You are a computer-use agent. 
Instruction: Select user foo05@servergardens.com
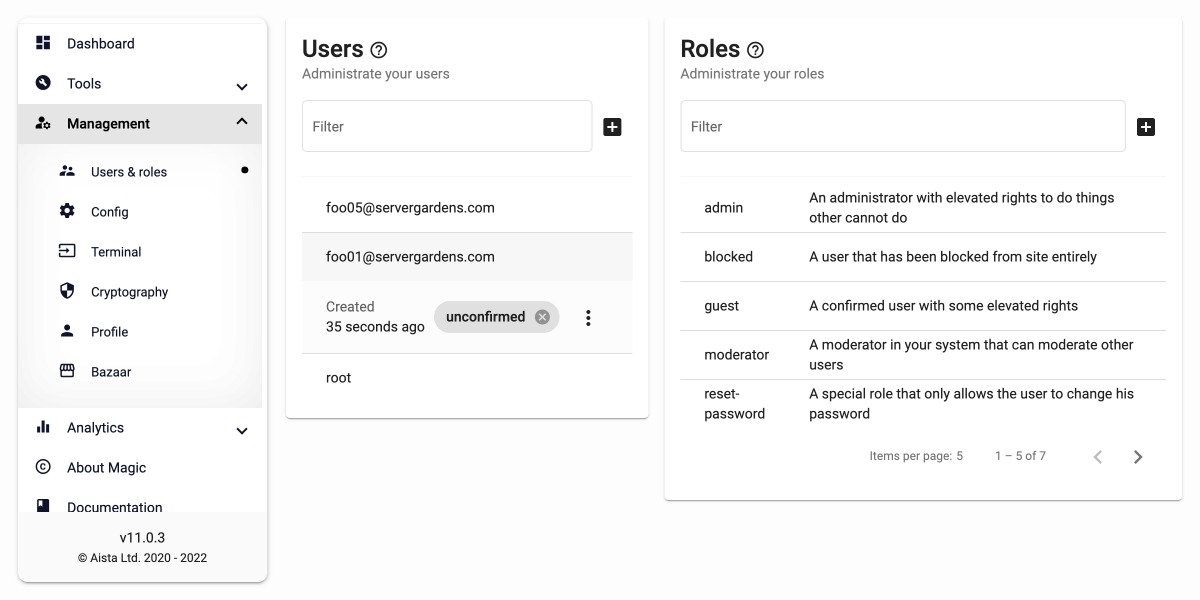[410, 208]
